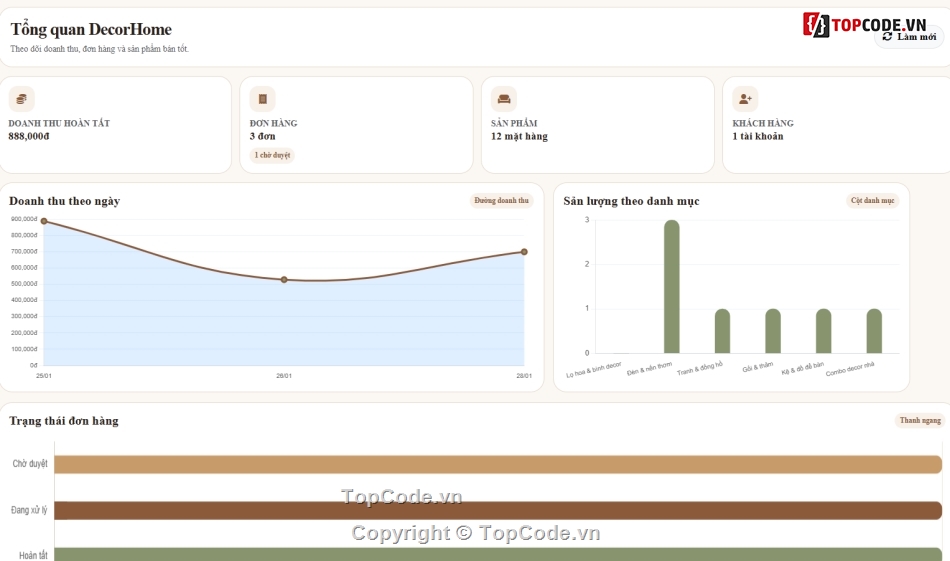This screenshot has width=950, height=561.
Task: Click the "3 đơn" order count
Action: pos(262,136)
